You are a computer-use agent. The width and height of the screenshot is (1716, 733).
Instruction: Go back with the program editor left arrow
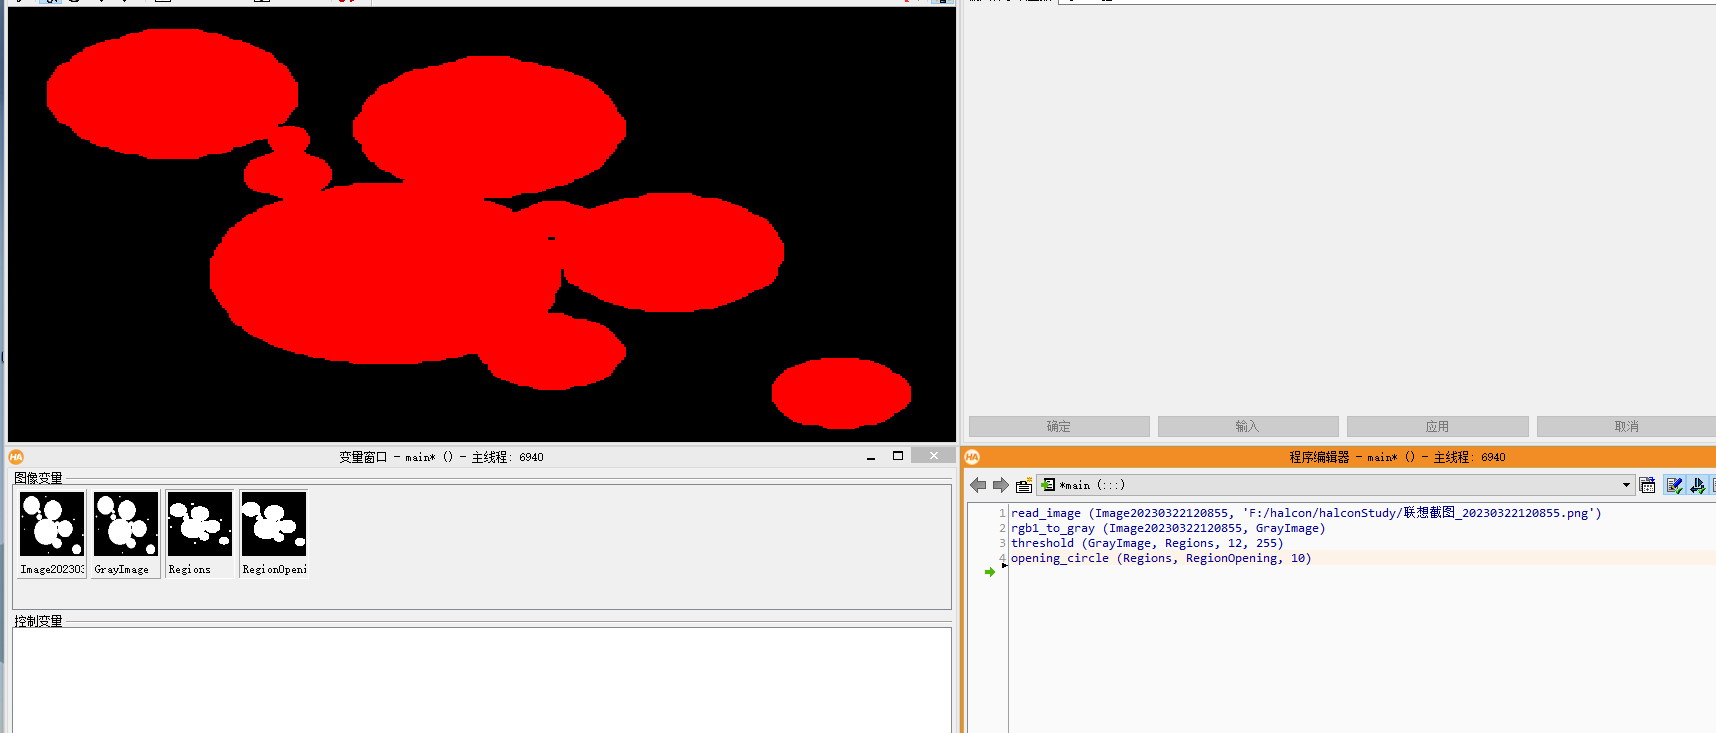[x=978, y=485]
